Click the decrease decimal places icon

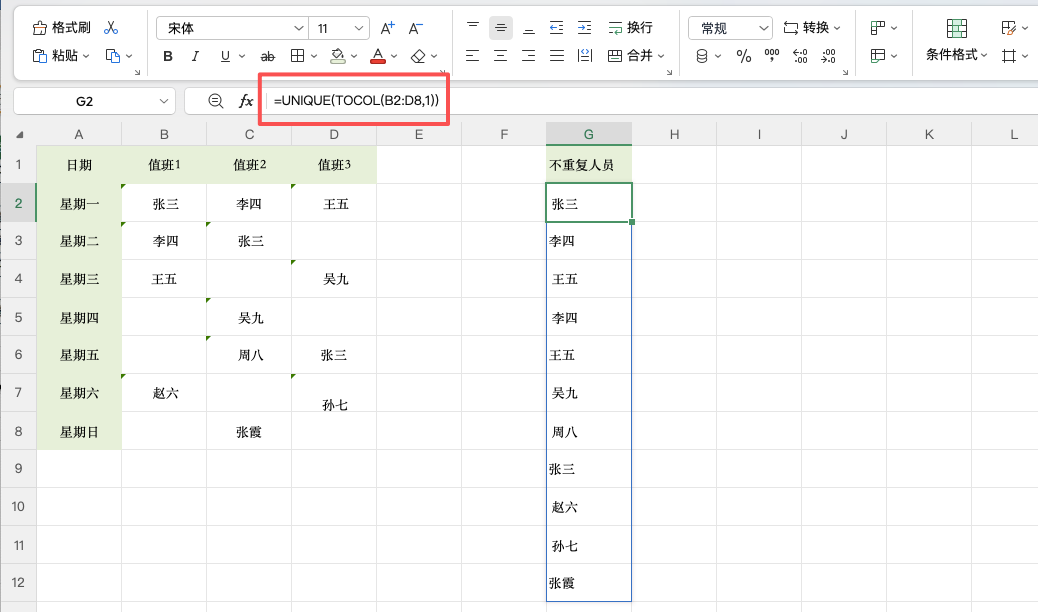(829, 56)
